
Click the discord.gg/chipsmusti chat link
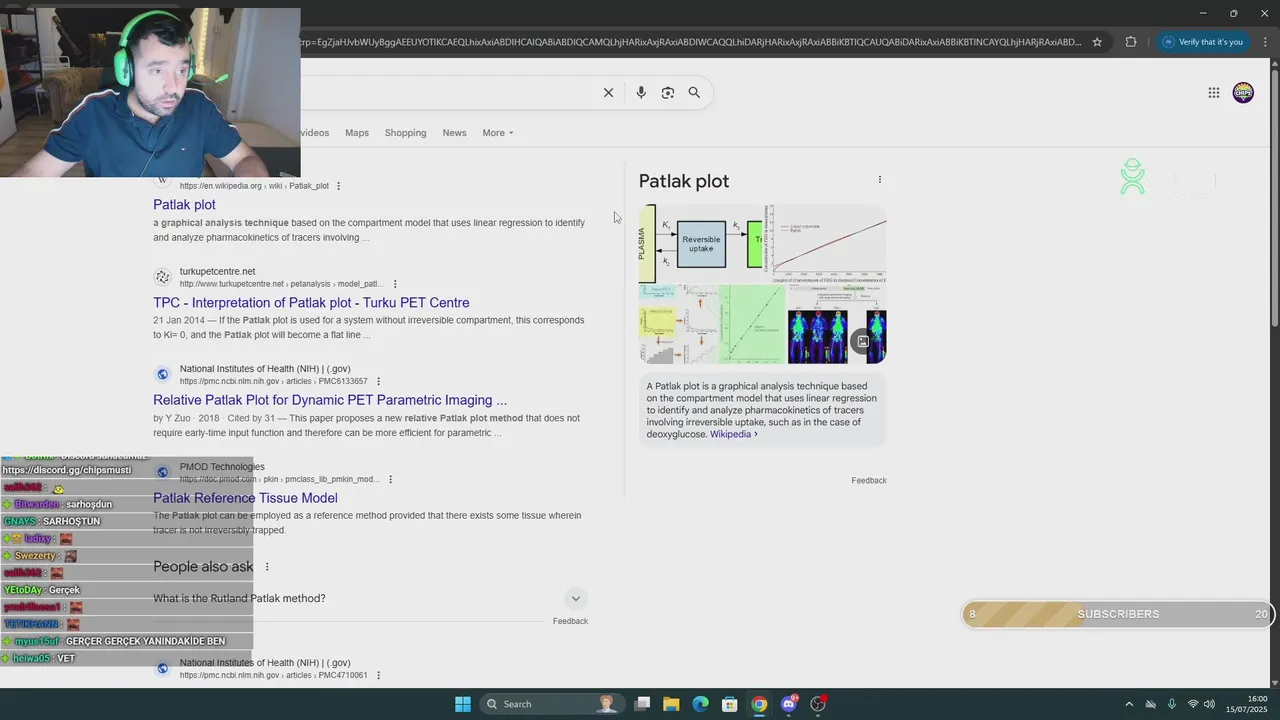tap(67, 470)
